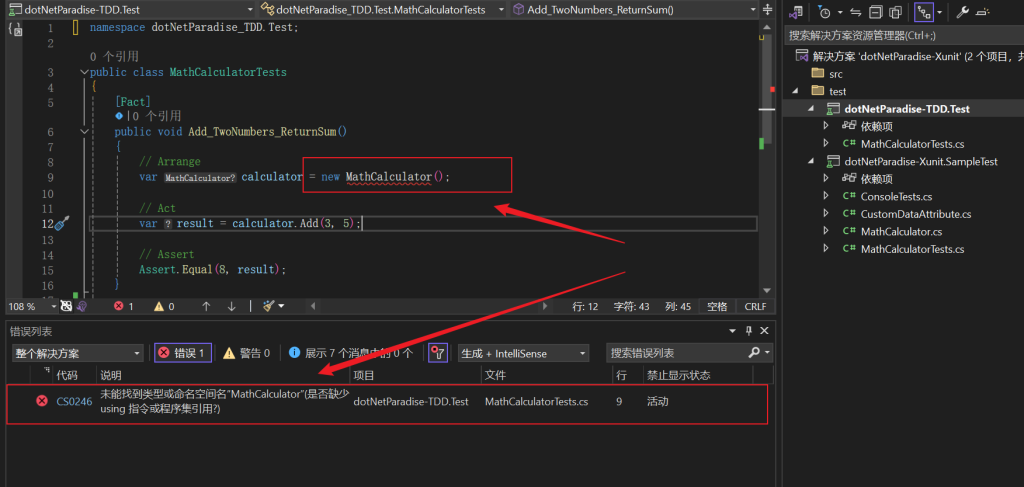Open the code cleanup dropdown arrow

click(x=281, y=306)
